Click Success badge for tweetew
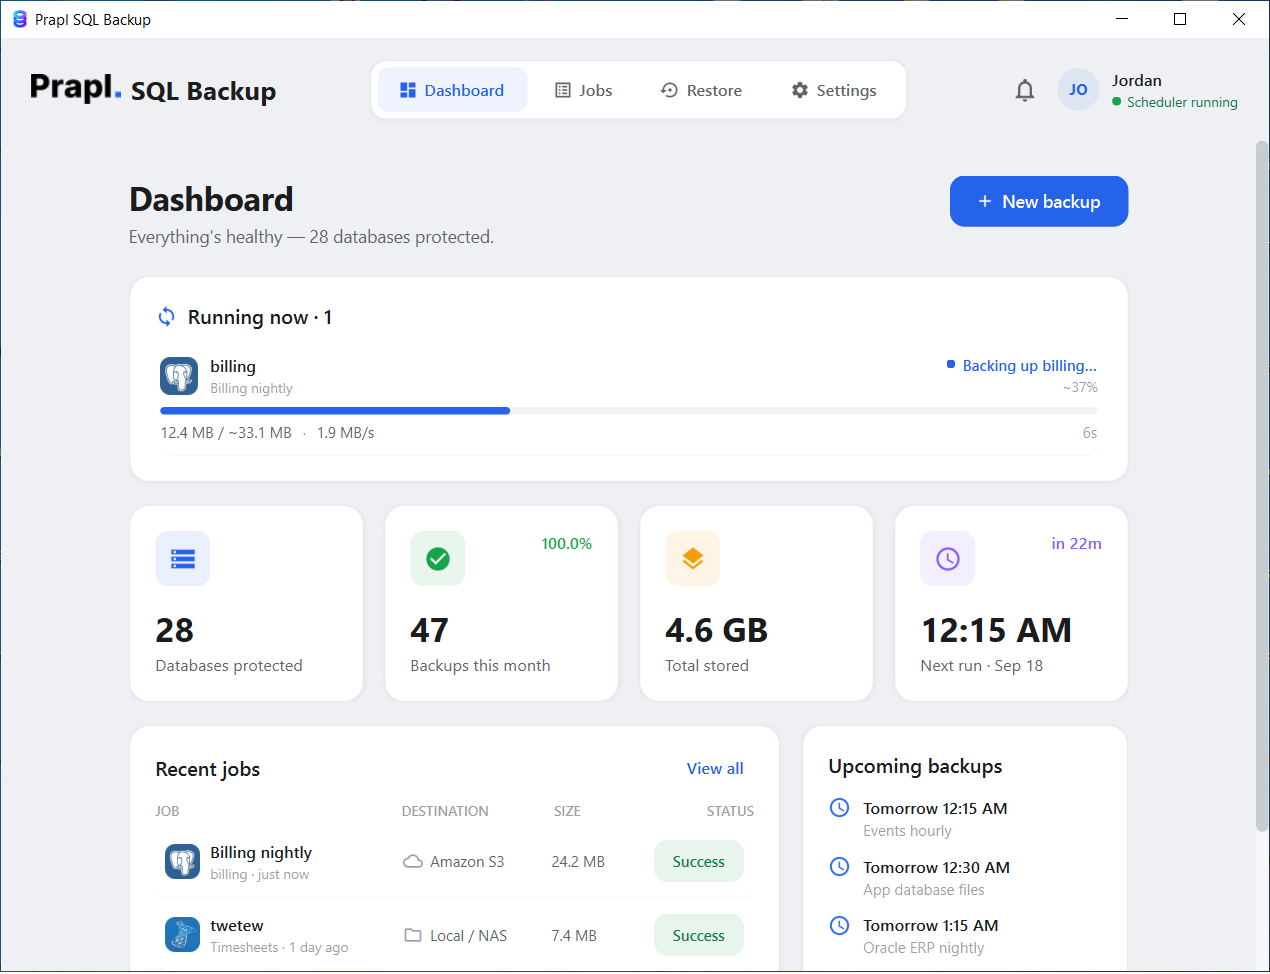The width and height of the screenshot is (1270, 974). coord(699,935)
